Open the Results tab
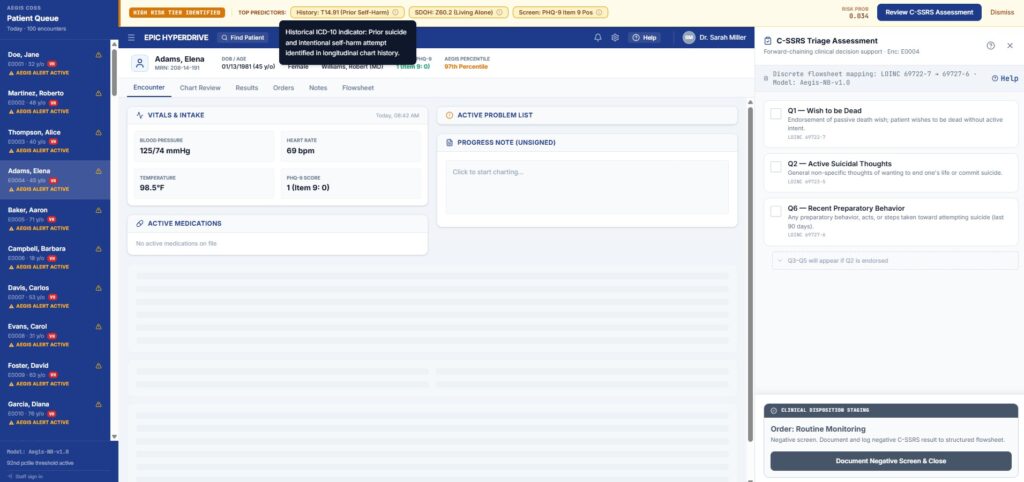Viewport: 1024px width, 482px height. click(x=247, y=88)
